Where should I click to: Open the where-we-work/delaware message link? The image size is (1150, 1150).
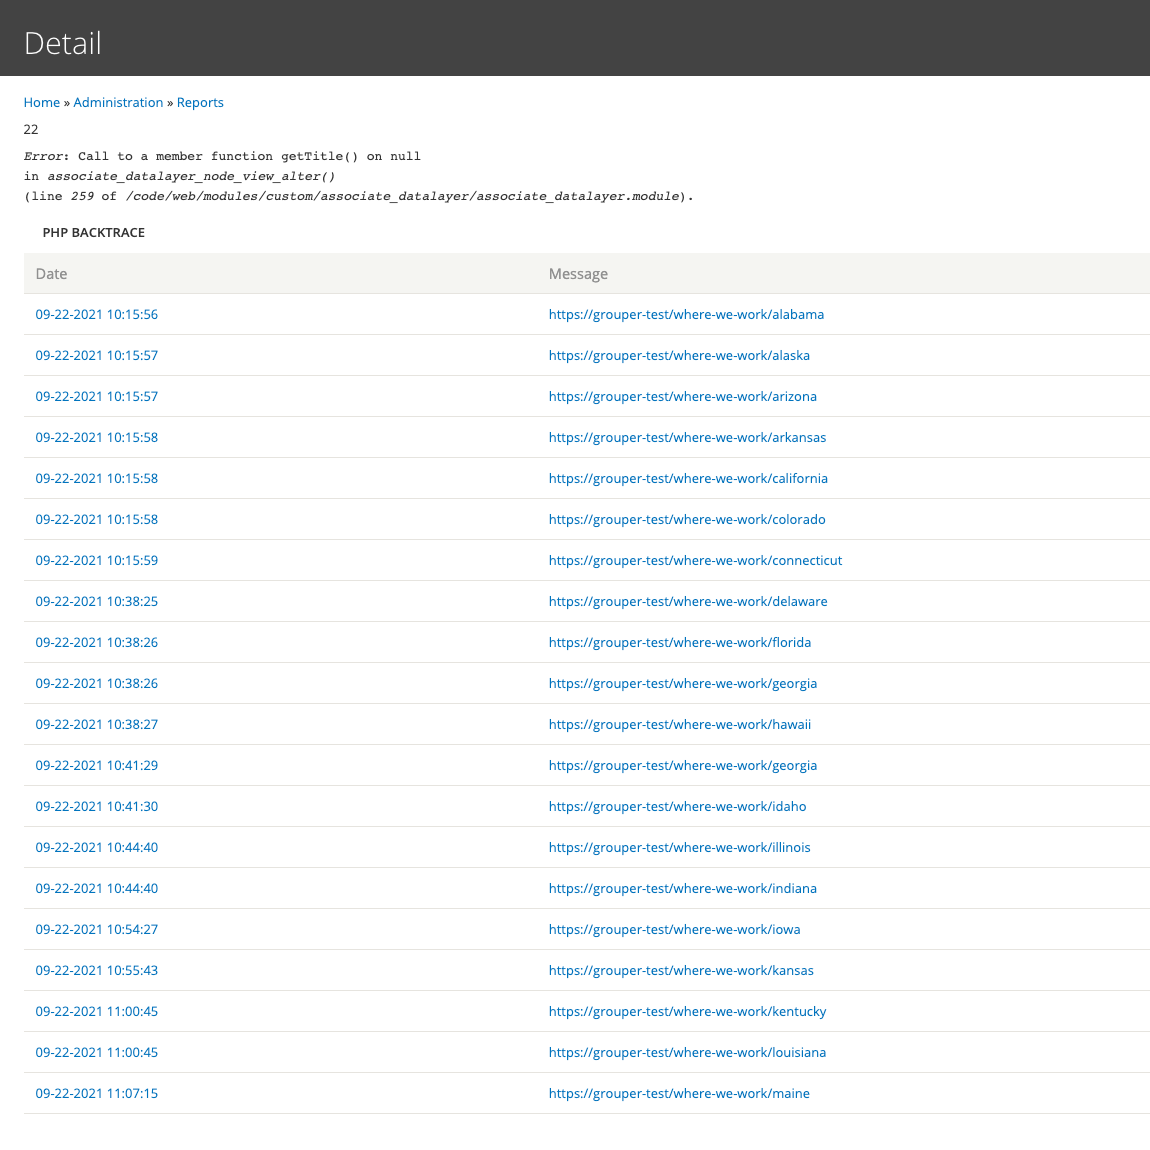point(688,602)
